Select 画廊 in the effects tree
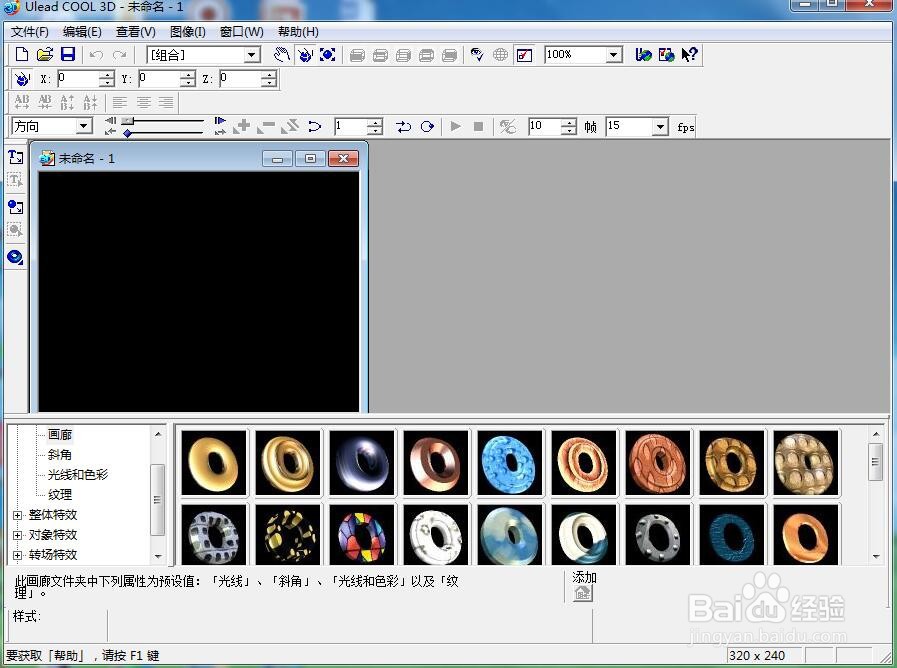 [x=59, y=435]
